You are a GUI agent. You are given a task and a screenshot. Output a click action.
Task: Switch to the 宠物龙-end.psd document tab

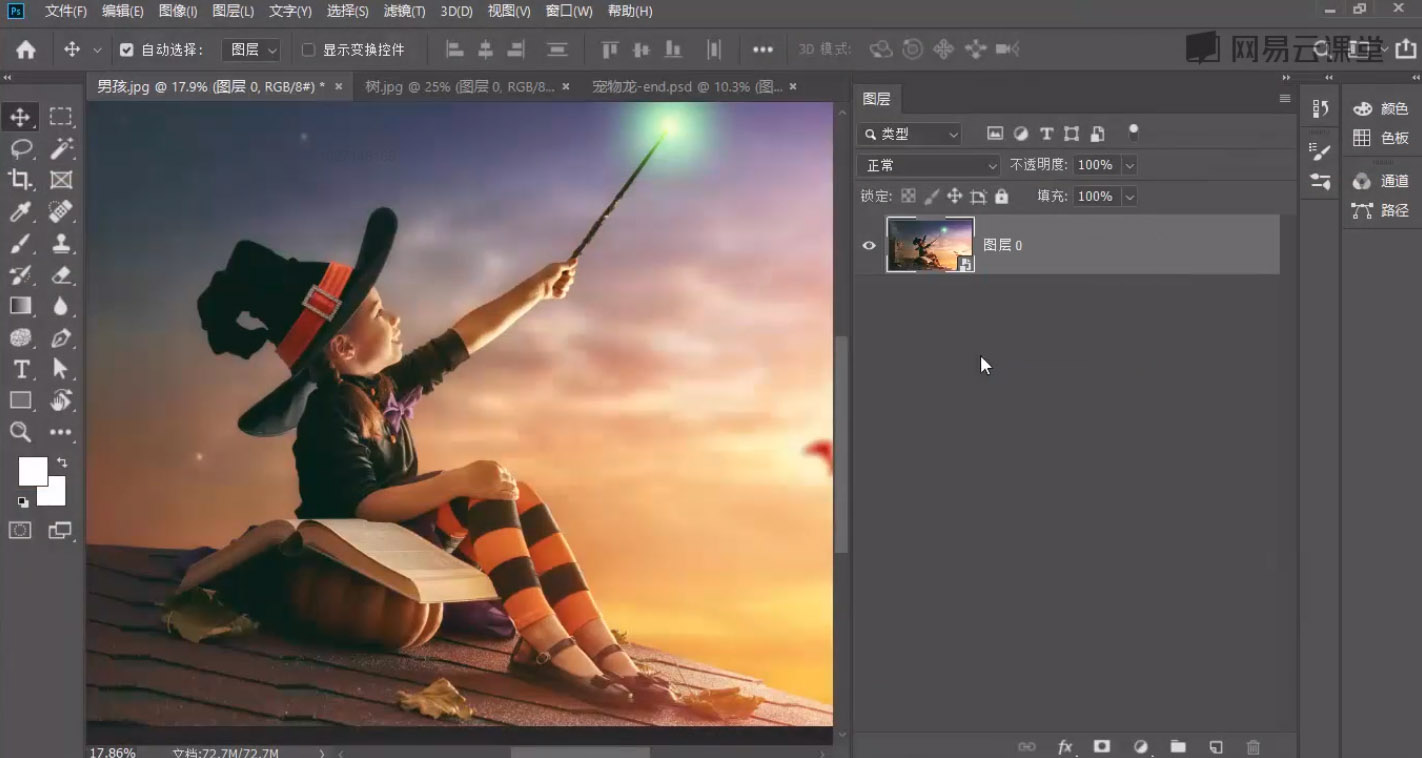point(687,87)
